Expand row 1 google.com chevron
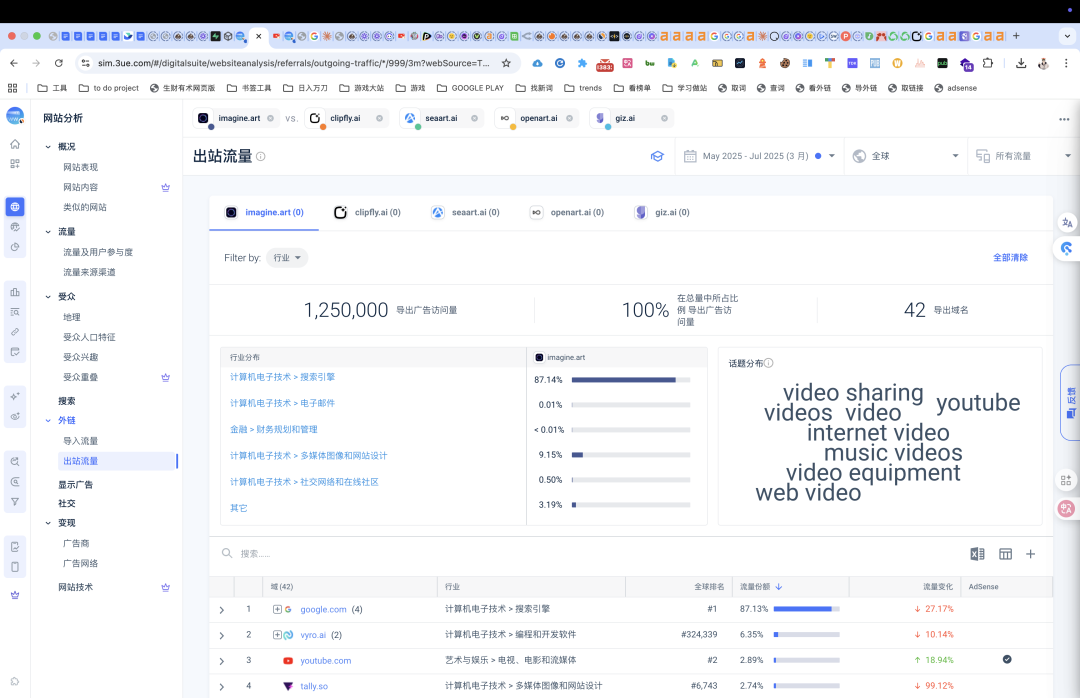1080x698 pixels. pyautogui.click(x=222, y=610)
